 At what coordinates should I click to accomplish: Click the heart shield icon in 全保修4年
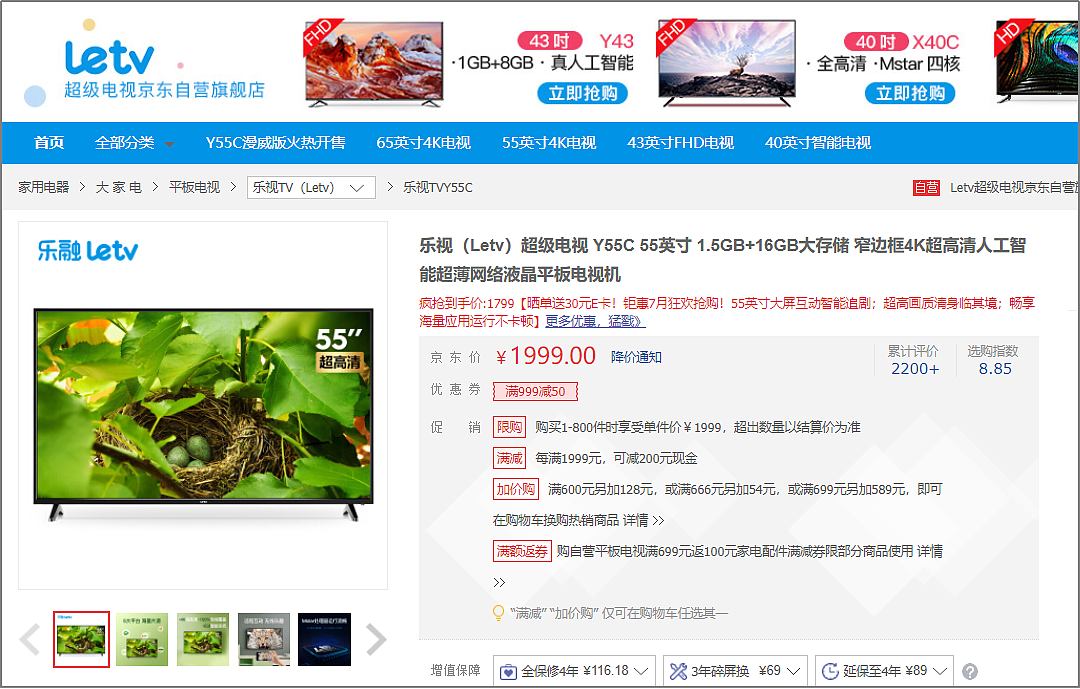508,672
